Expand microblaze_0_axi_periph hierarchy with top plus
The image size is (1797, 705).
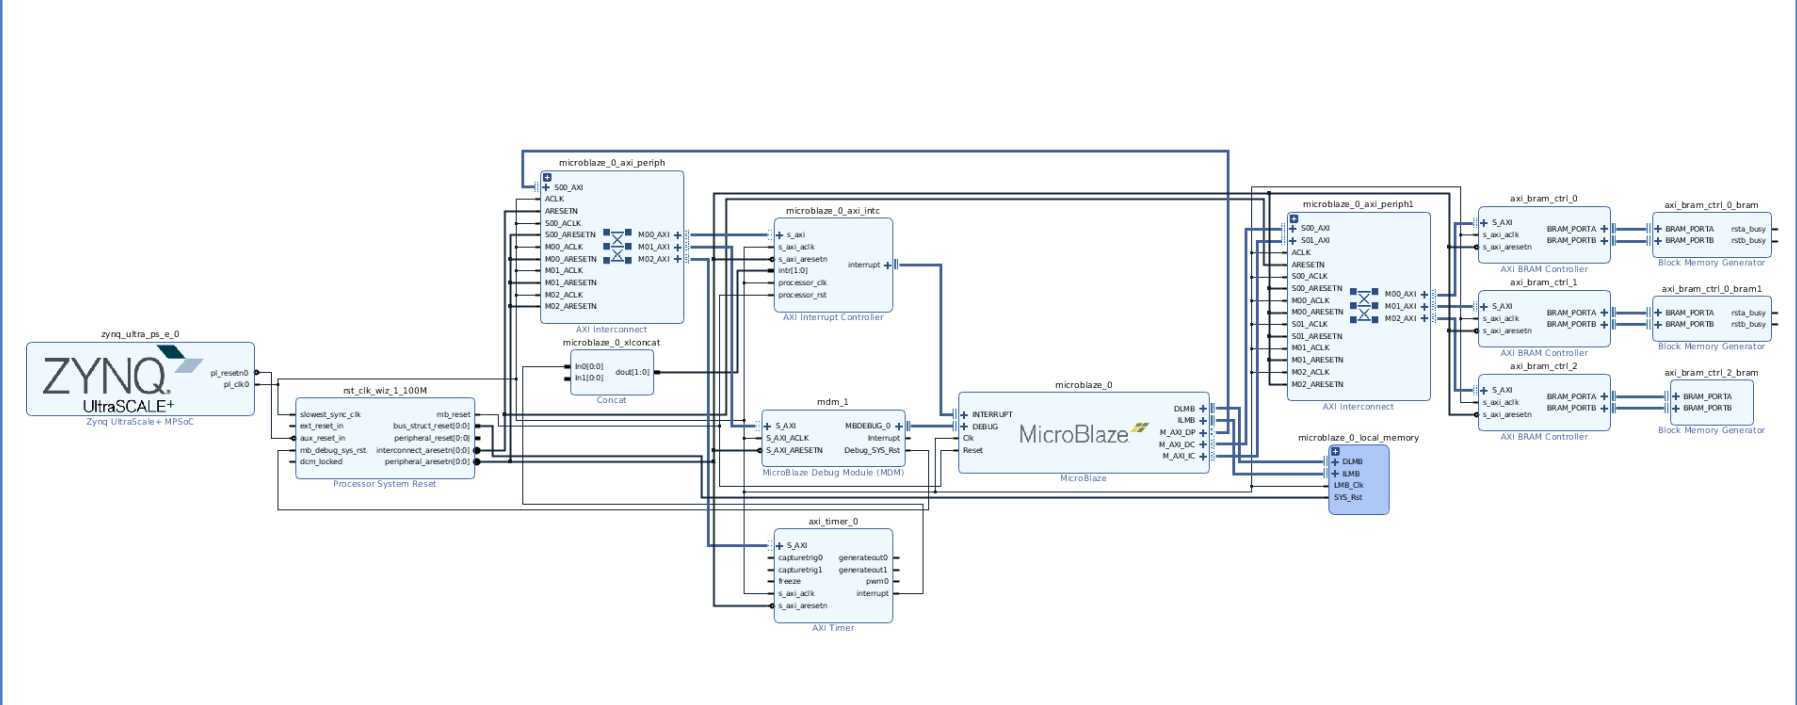pos(547,177)
